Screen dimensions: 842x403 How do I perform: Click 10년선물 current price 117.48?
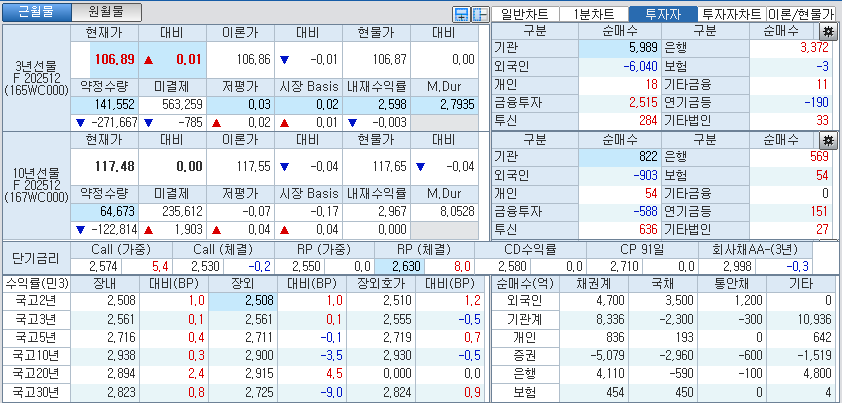pyautogui.click(x=114, y=167)
